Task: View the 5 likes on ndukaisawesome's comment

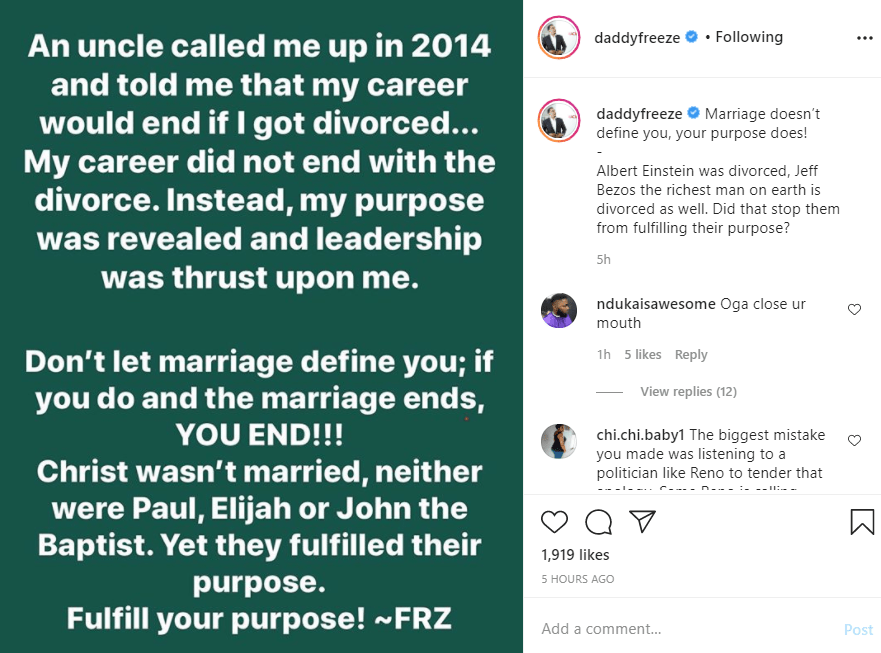Action: click(643, 354)
